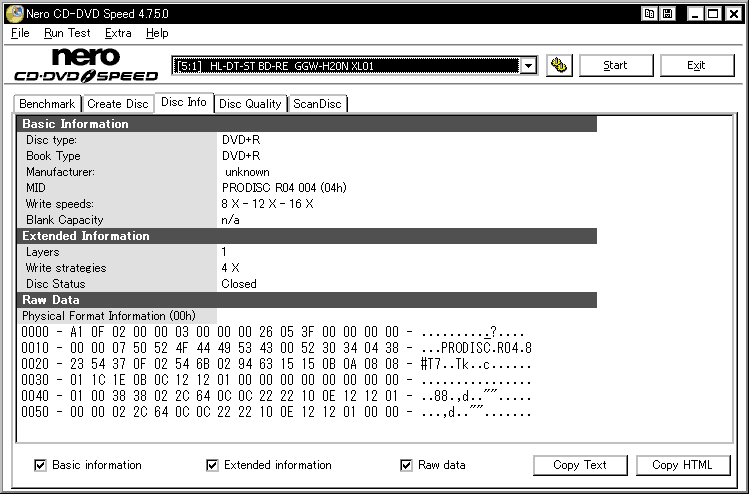Click the Copy HTML button

[x=683, y=465]
